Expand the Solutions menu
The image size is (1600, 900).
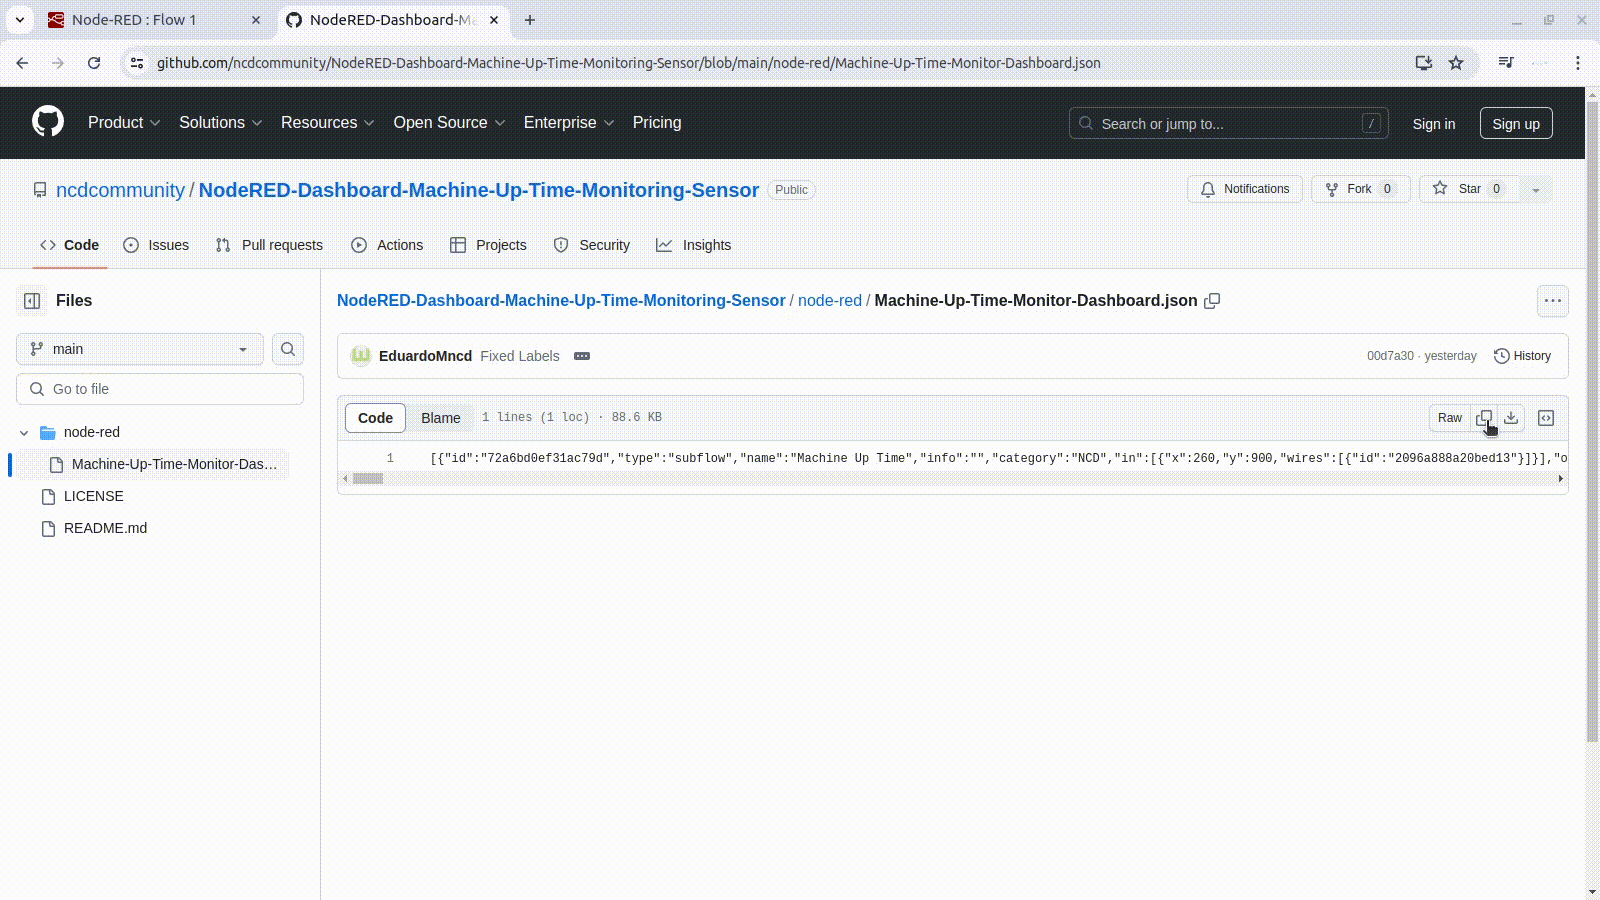pos(220,122)
